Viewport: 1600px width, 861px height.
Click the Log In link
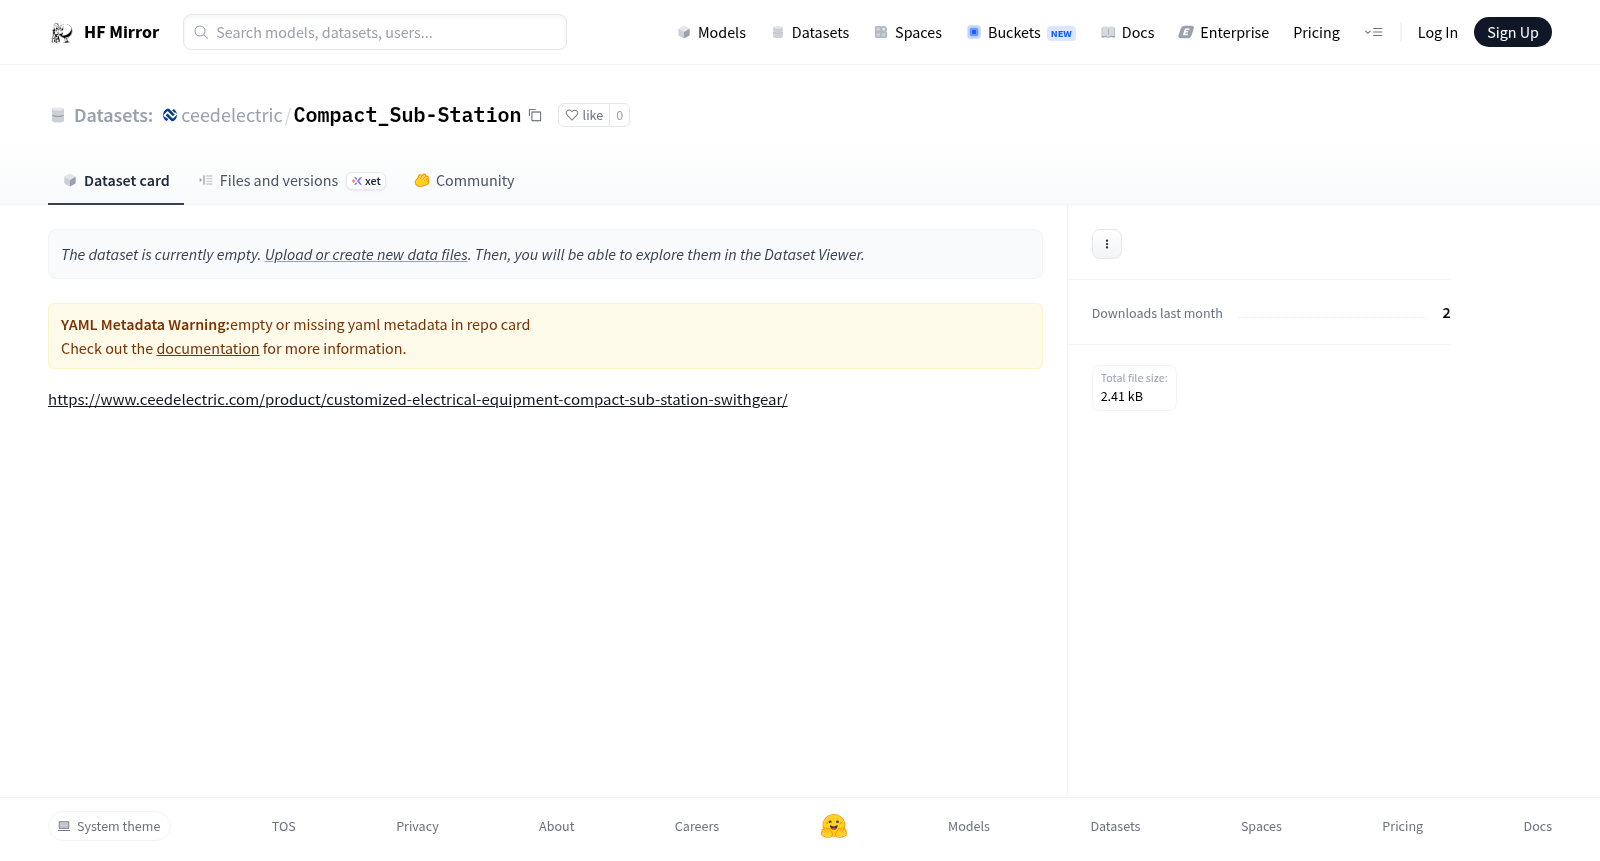pos(1437,33)
